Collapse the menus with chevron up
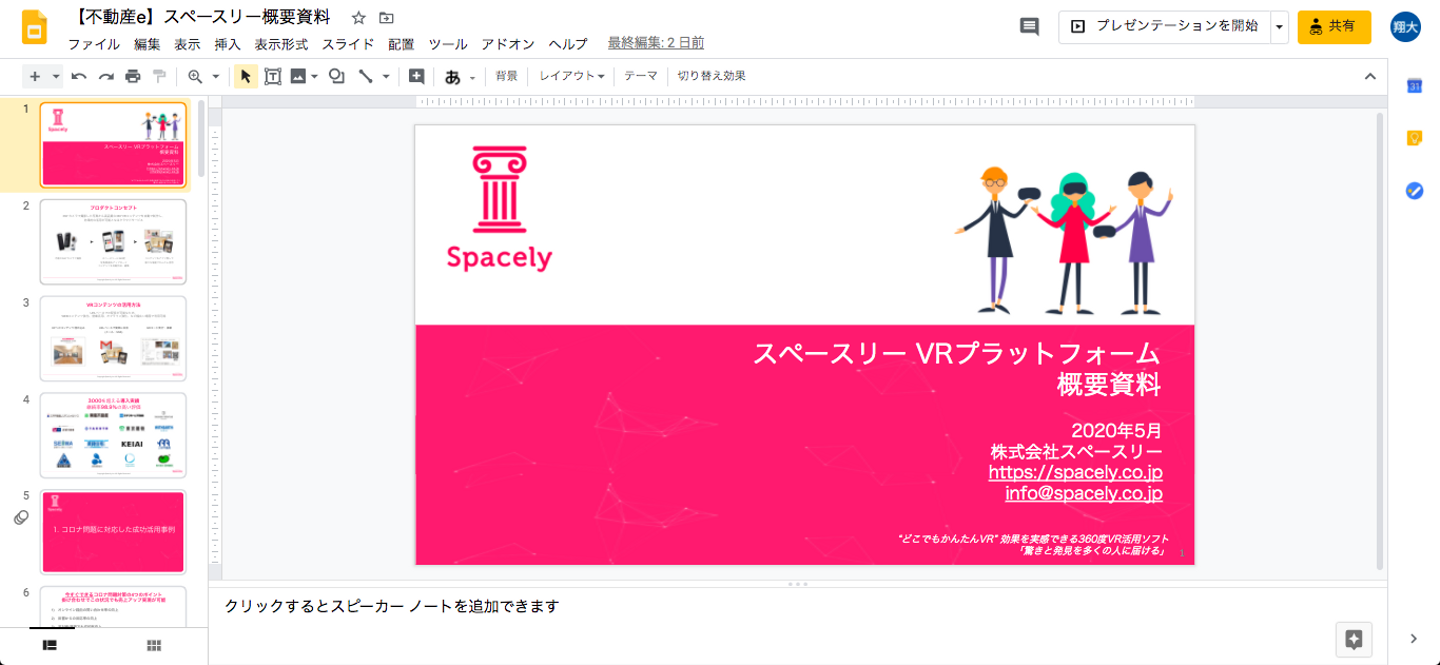 1370,76
